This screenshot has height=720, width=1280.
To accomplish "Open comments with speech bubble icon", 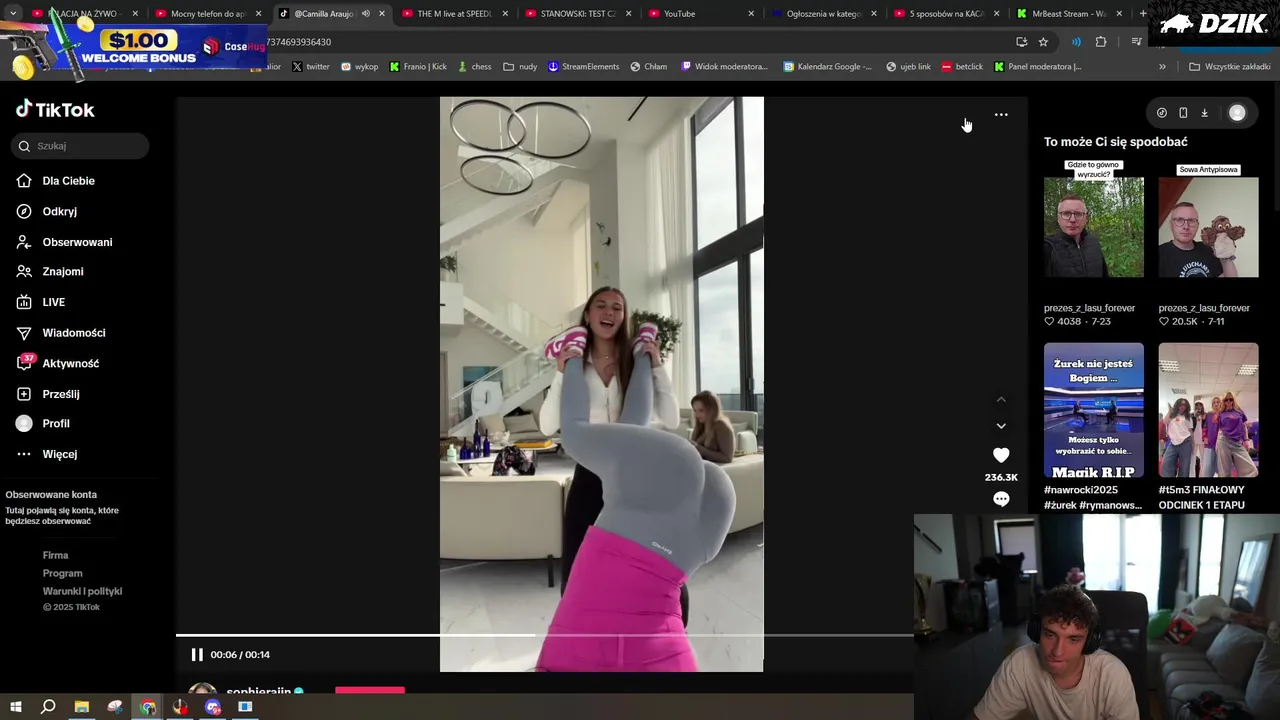I will click(x=1001, y=499).
